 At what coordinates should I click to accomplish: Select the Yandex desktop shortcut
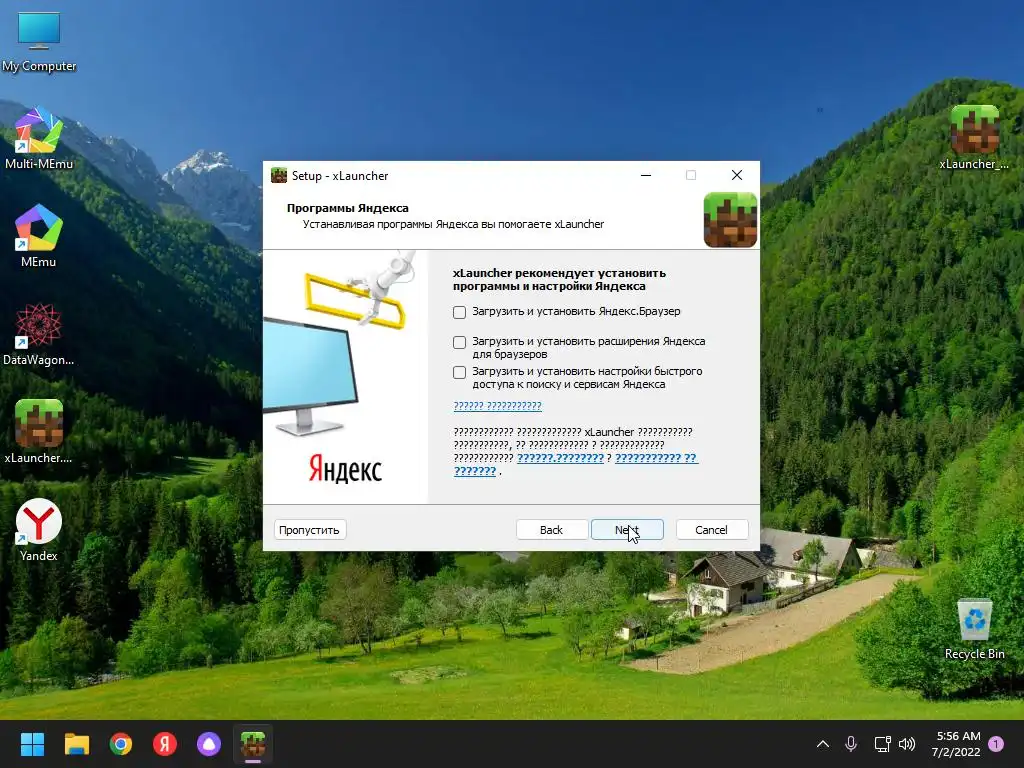coord(39,530)
